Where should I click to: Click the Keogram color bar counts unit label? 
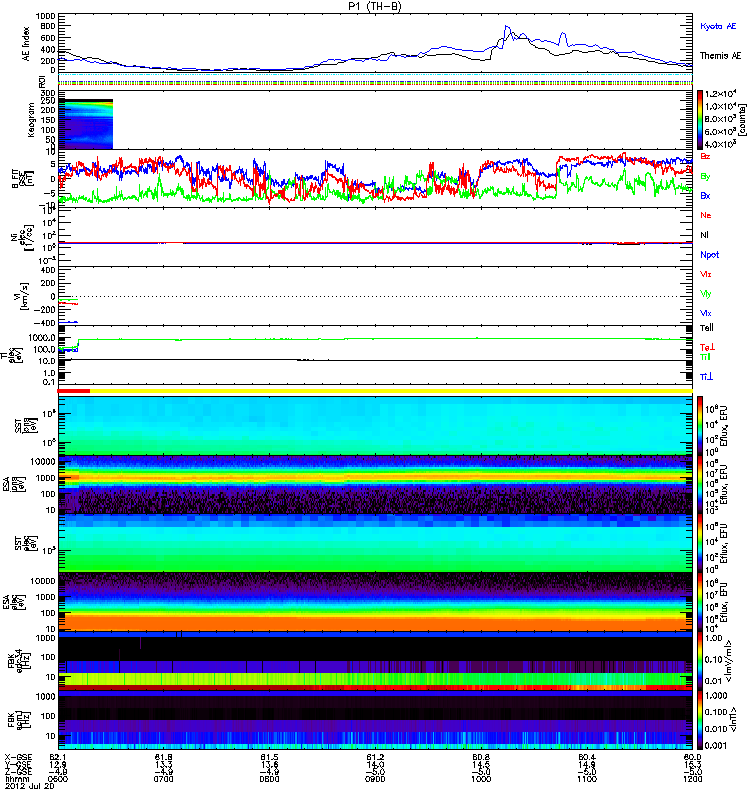742,120
